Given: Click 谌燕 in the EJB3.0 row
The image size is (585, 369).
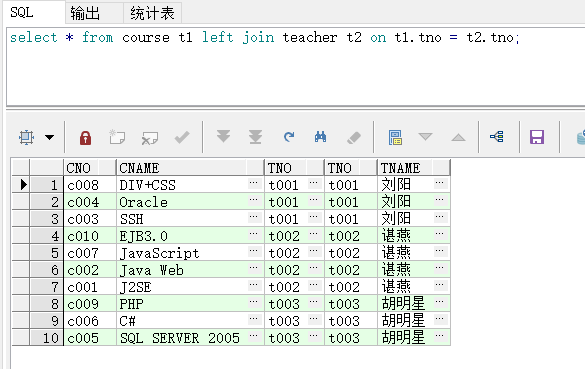Looking at the screenshot, I should 396,236.
